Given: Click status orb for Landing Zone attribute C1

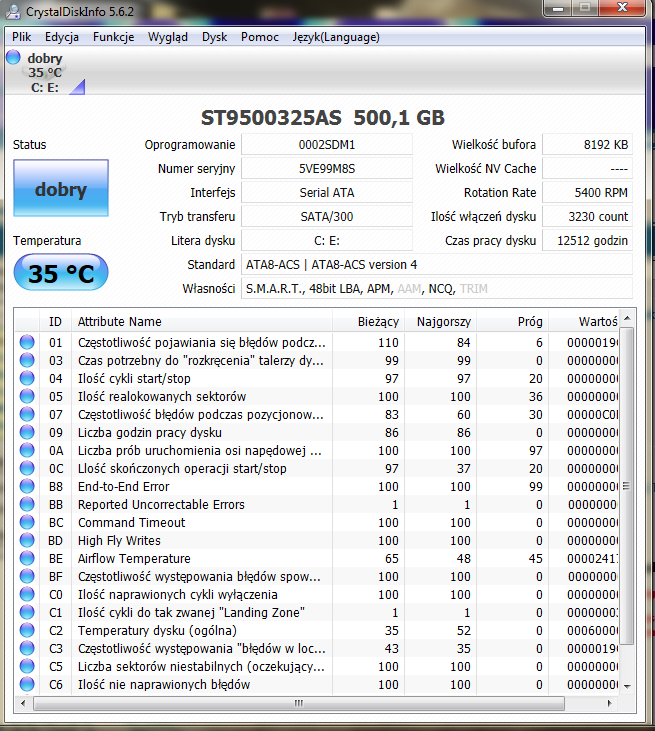Looking at the screenshot, I should tap(27, 612).
